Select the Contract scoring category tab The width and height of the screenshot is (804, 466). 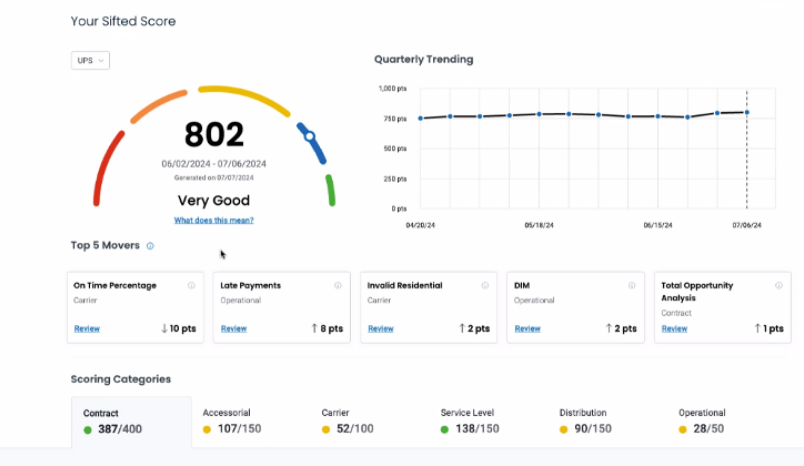[x=130, y=421]
